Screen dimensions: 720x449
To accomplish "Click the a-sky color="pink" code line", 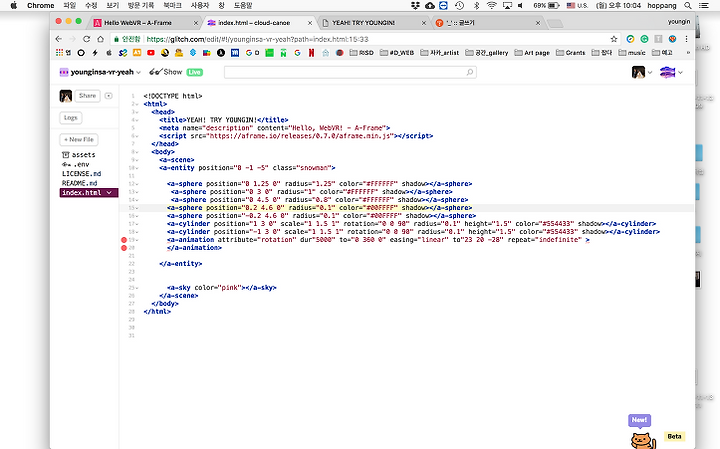I will tap(221, 288).
